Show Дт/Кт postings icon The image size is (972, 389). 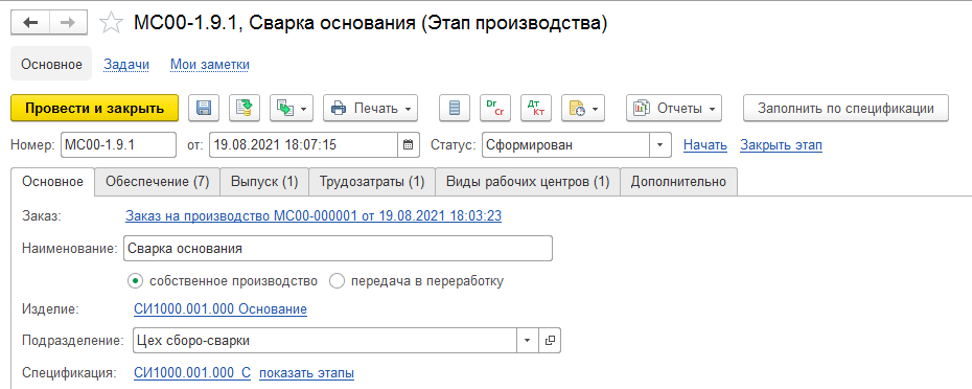click(x=536, y=108)
